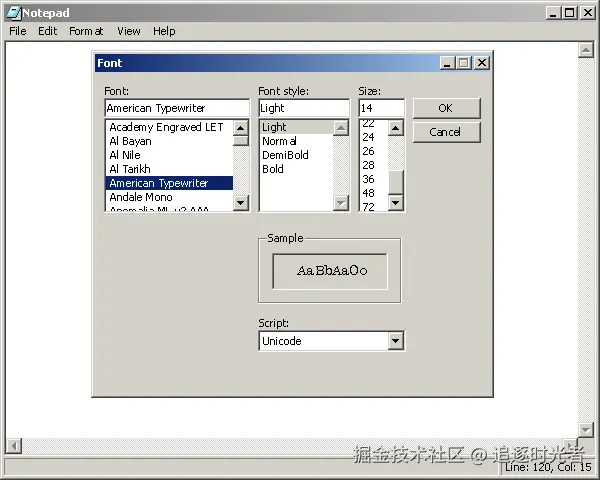Image resolution: width=600 pixels, height=480 pixels.
Task: Select size 48 in size list
Action: pyautogui.click(x=373, y=193)
